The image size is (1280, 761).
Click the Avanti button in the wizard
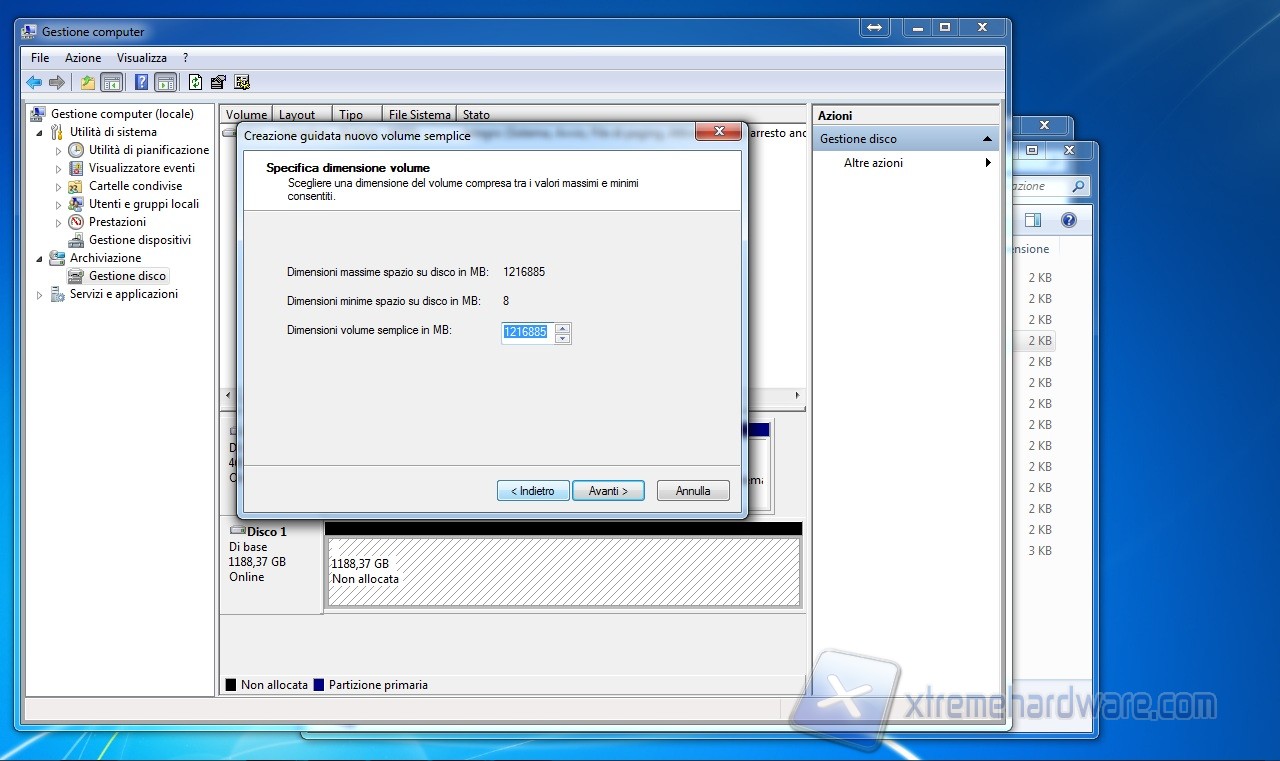608,491
